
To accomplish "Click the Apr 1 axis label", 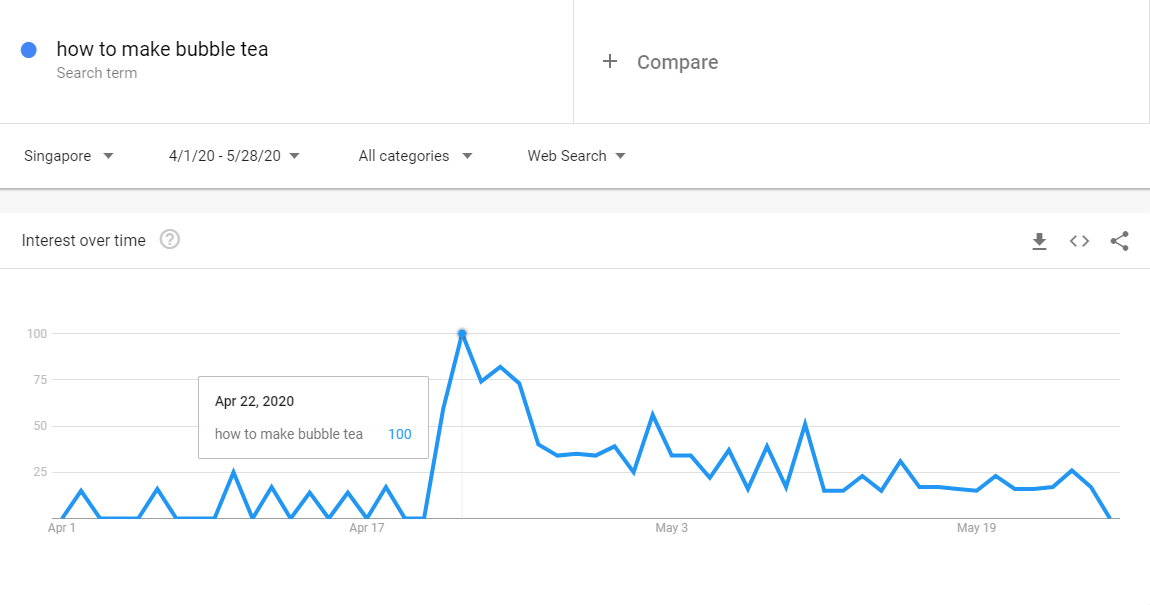I will [x=62, y=528].
